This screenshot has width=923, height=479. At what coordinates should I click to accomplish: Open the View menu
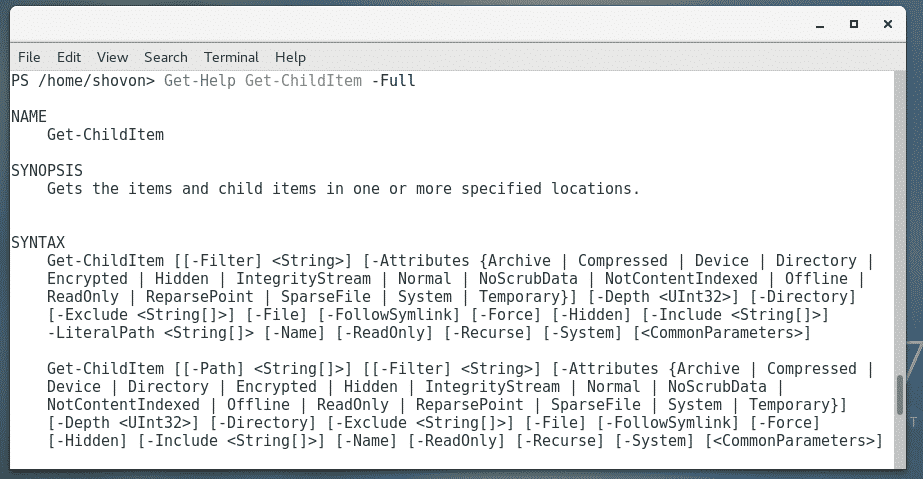(x=112, y=57)
